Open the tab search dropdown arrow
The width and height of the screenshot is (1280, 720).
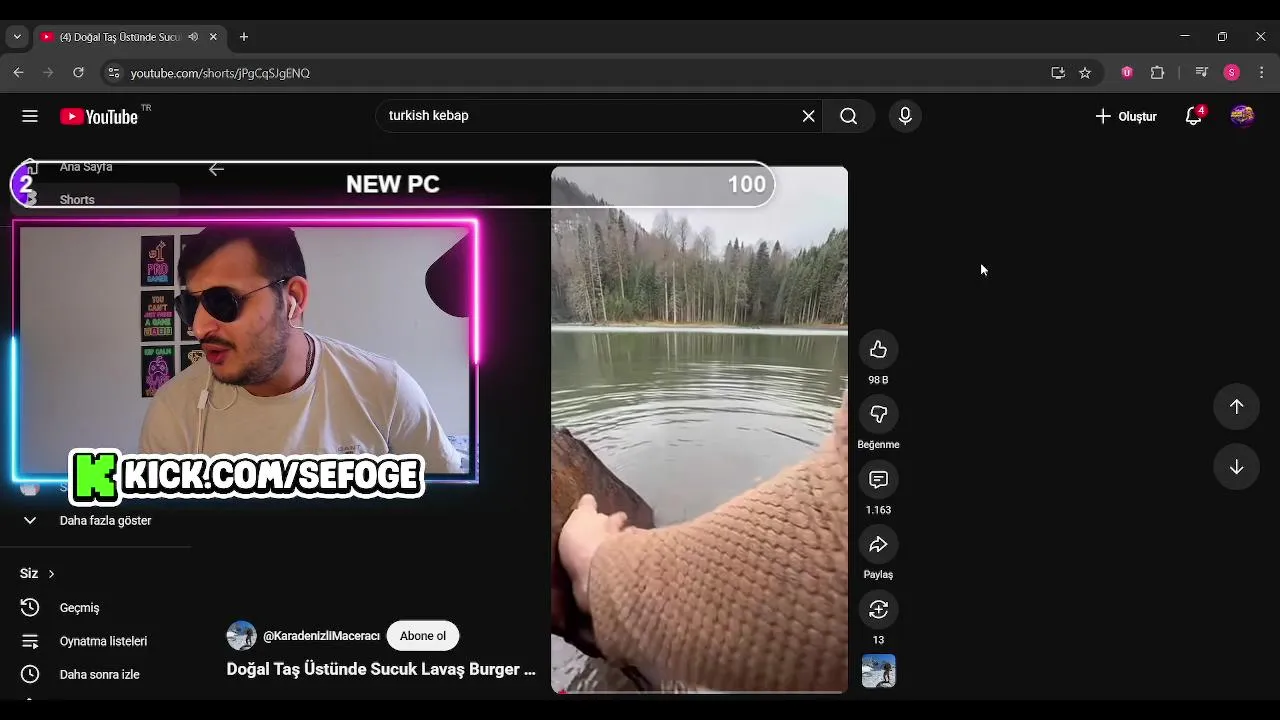coord(16,37)
